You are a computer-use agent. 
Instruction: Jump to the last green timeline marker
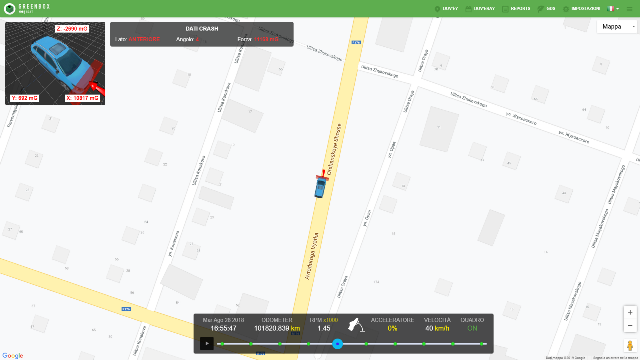click(x=482, y=344)
